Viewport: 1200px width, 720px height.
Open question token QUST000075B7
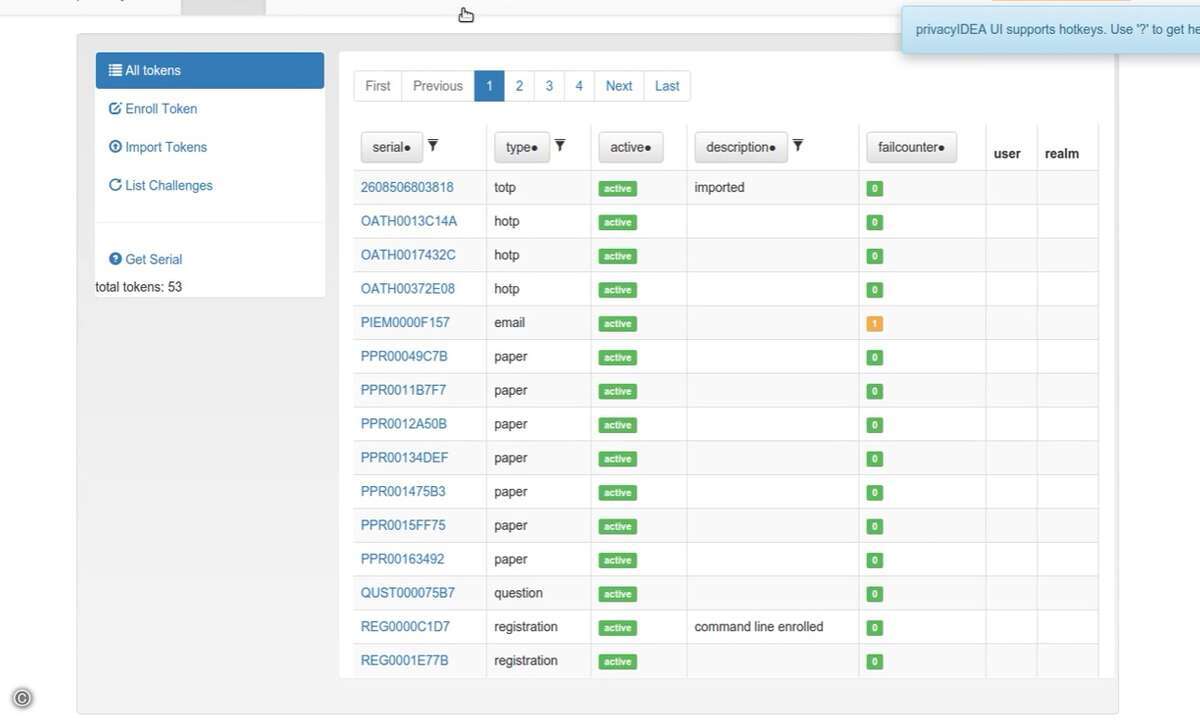click(x=408, y=593)
